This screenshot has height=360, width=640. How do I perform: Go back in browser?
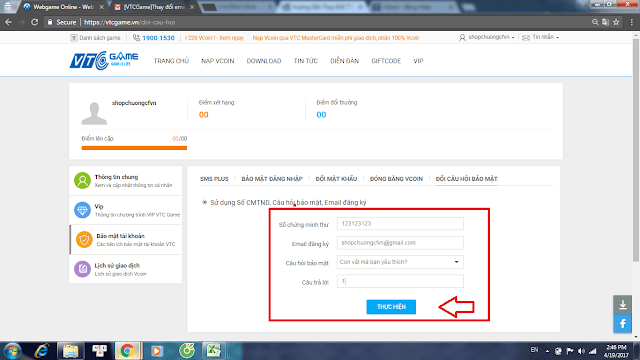pyautogui.click(x=9, y=22)
